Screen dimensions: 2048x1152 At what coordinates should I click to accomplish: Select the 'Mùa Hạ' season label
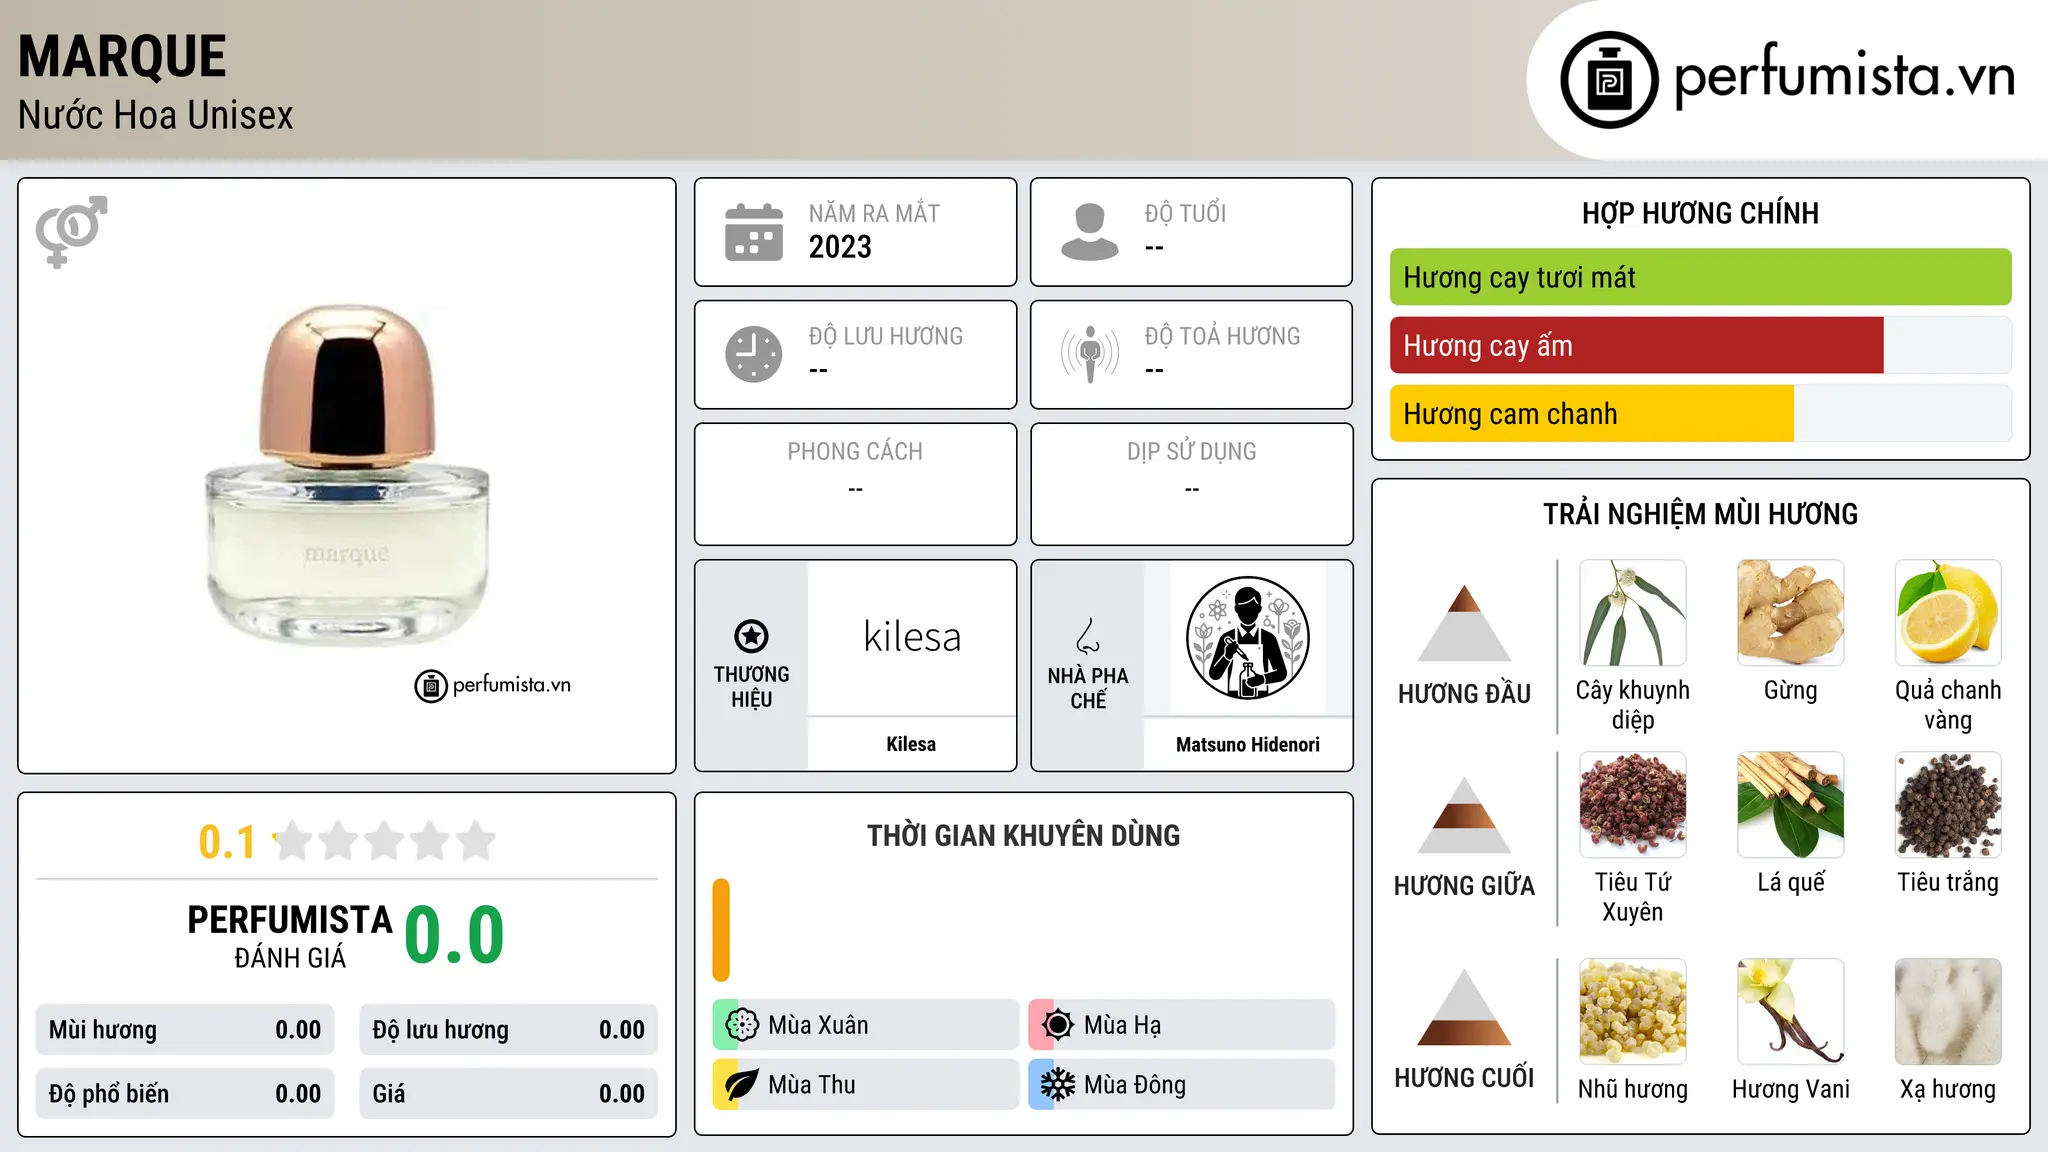[x=1122, y=1025]
